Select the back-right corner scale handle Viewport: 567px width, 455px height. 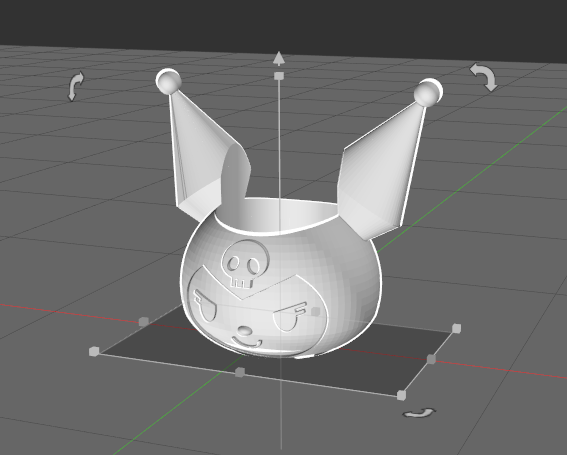point(457,328)
